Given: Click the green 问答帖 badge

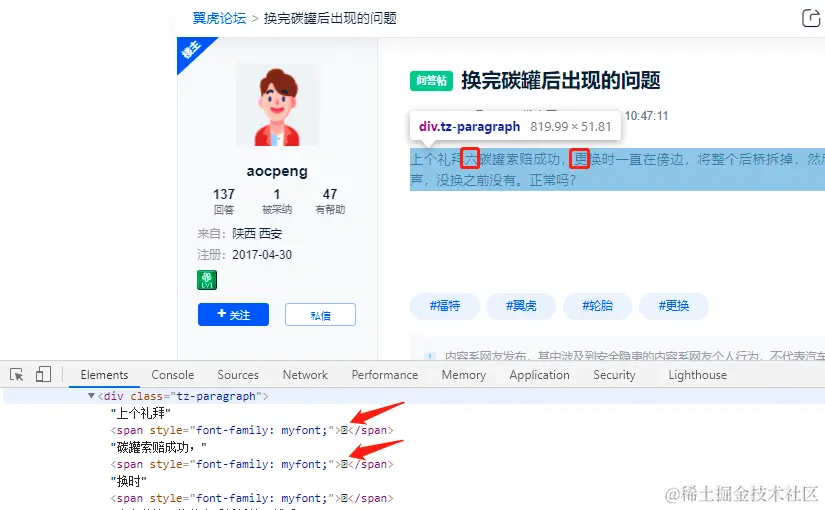Looking at the screenshot, I should pos(431,81).
